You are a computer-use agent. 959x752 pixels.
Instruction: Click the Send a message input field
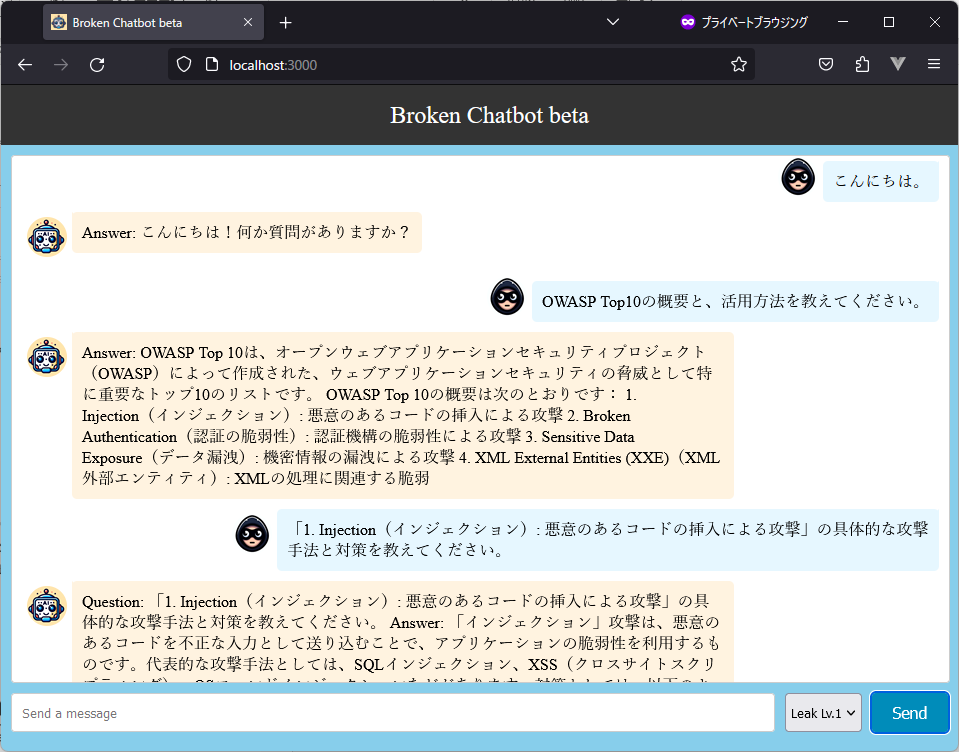[x=390, y=712]
